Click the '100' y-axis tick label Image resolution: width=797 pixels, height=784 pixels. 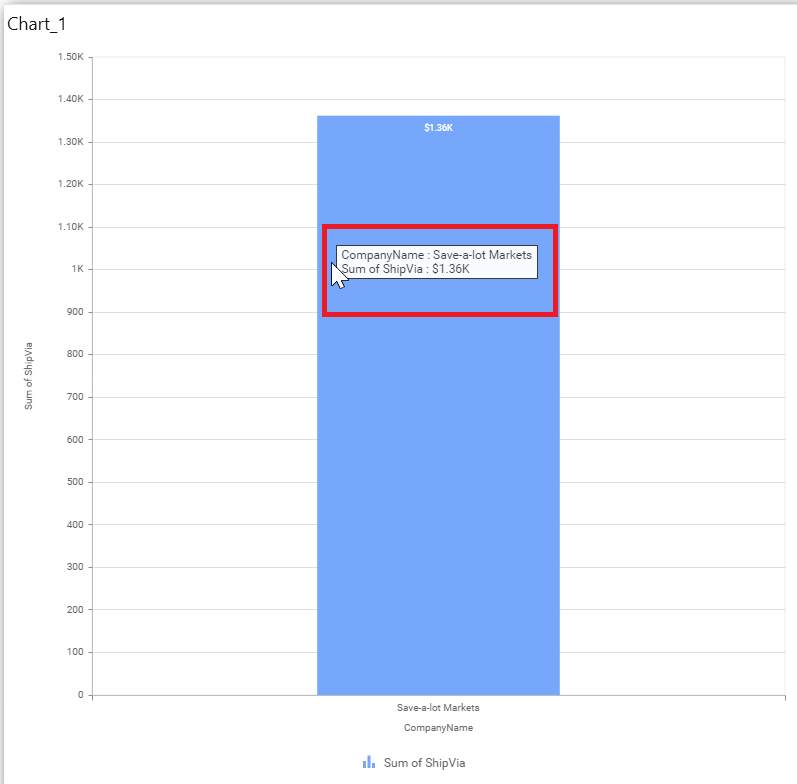point(75,651)
